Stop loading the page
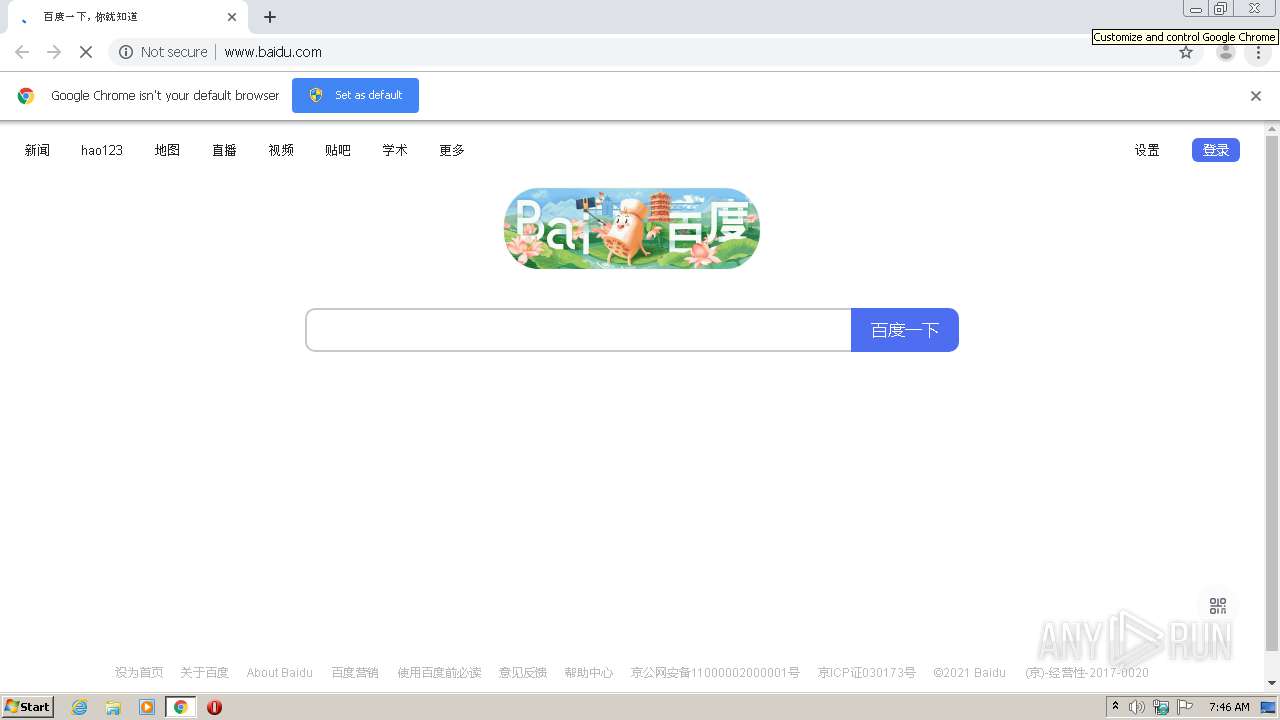The height and width of the screenshot is (720, 1280). tap(86, 52)
